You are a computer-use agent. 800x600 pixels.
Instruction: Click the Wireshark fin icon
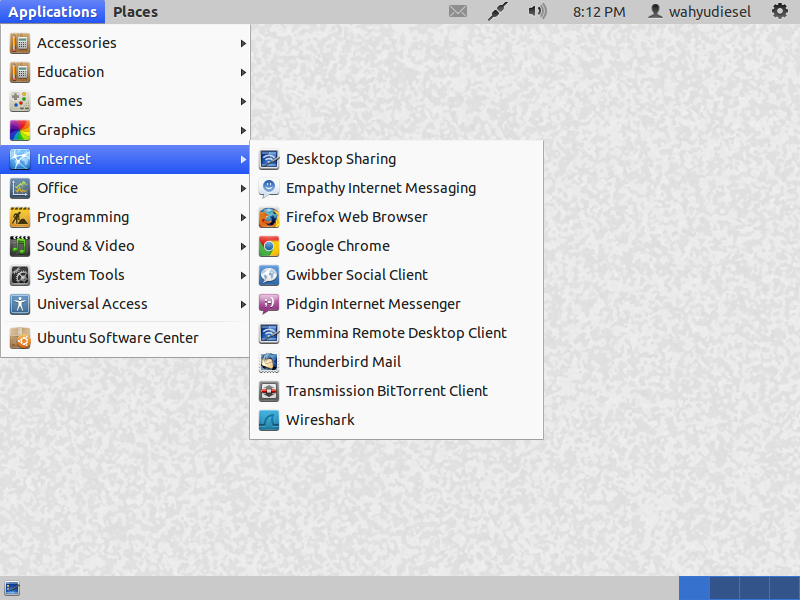coord(269,420)
